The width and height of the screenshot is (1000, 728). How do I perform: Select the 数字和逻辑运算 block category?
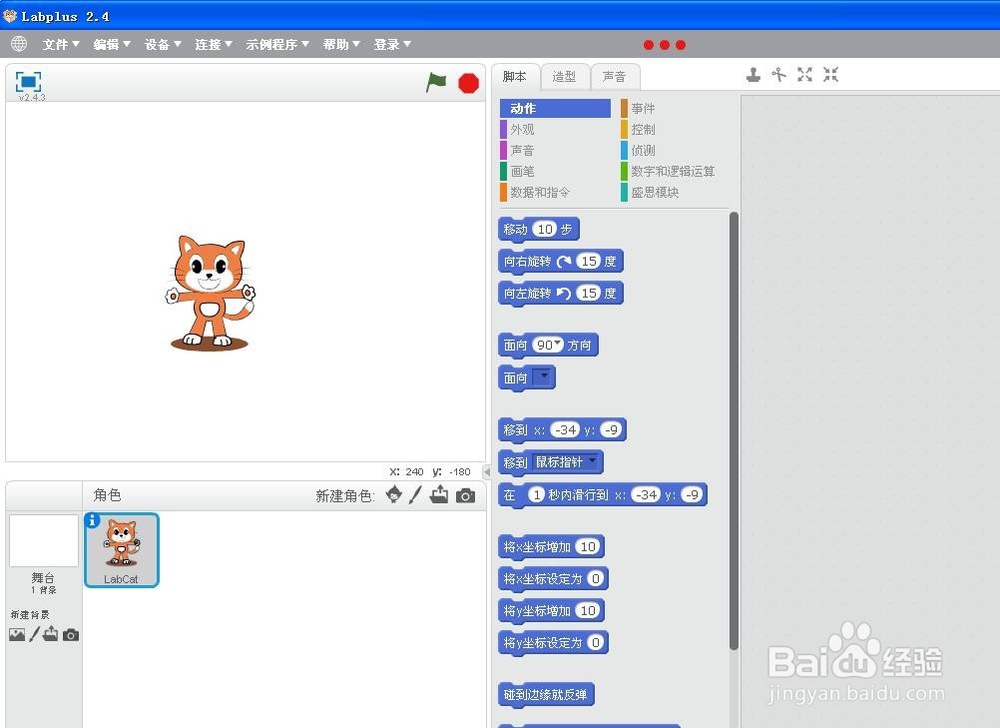tap(668, 171)
